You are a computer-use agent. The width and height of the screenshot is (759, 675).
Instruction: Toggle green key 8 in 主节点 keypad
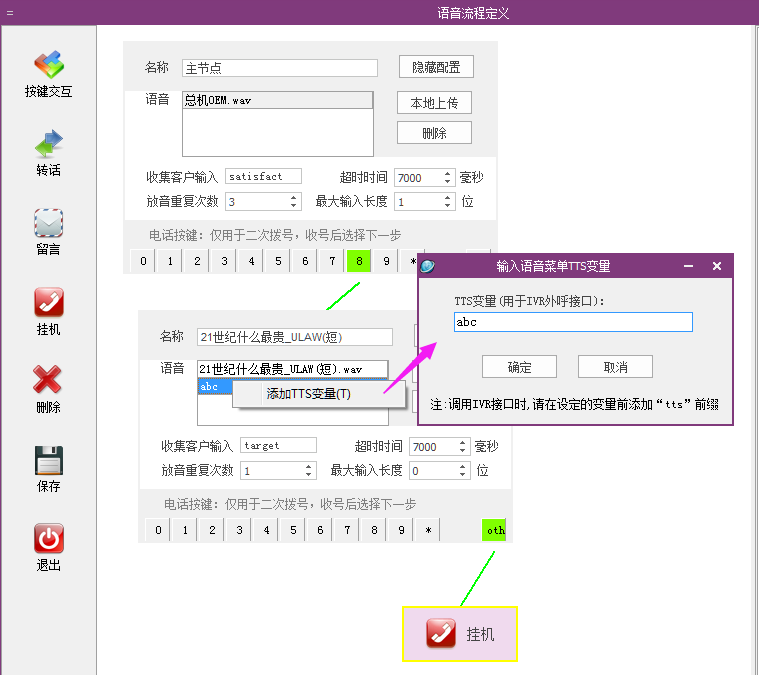pyautogui.click(x=358, y=261)
